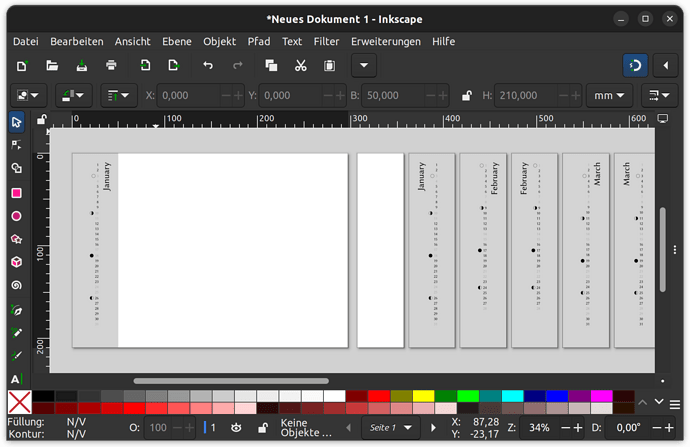This screenshot has width=690, height=447.
Task: Expand the toolbar overflow dropdown arrow
Action: point(364,66)
